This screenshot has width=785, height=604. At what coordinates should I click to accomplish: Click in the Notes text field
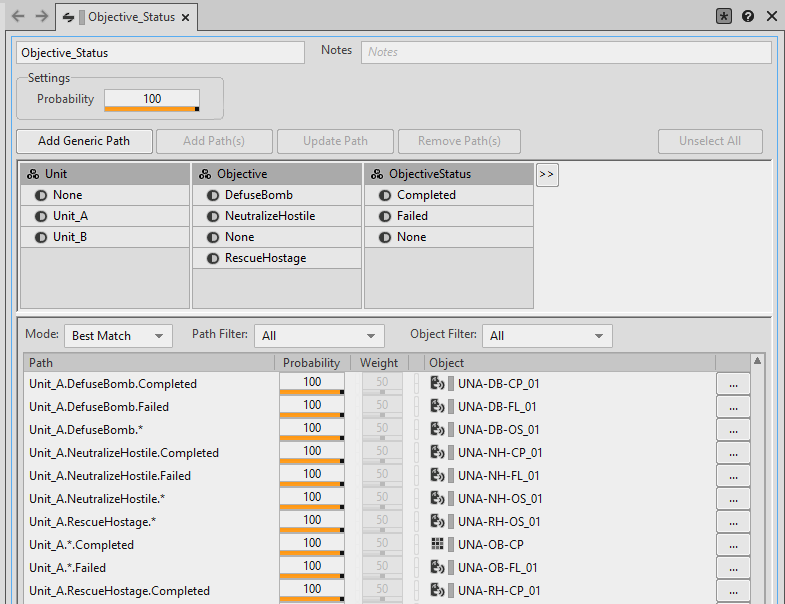click(x=566, y=52)
